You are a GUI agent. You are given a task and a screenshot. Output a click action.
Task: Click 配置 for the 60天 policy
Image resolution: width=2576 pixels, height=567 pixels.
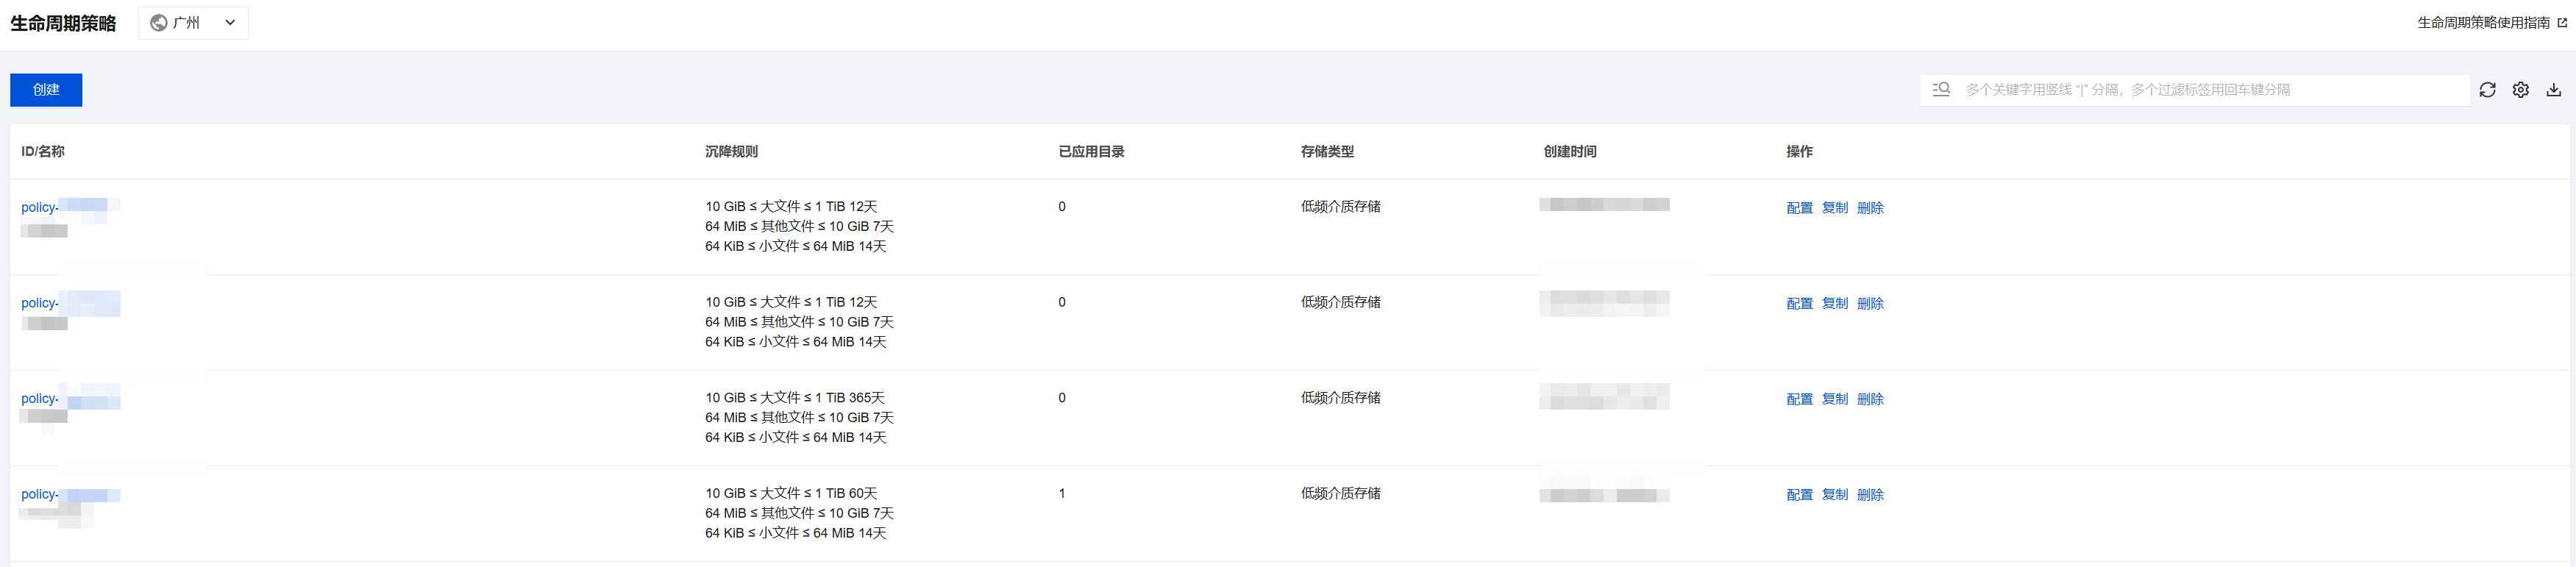tap(1799, 495)
